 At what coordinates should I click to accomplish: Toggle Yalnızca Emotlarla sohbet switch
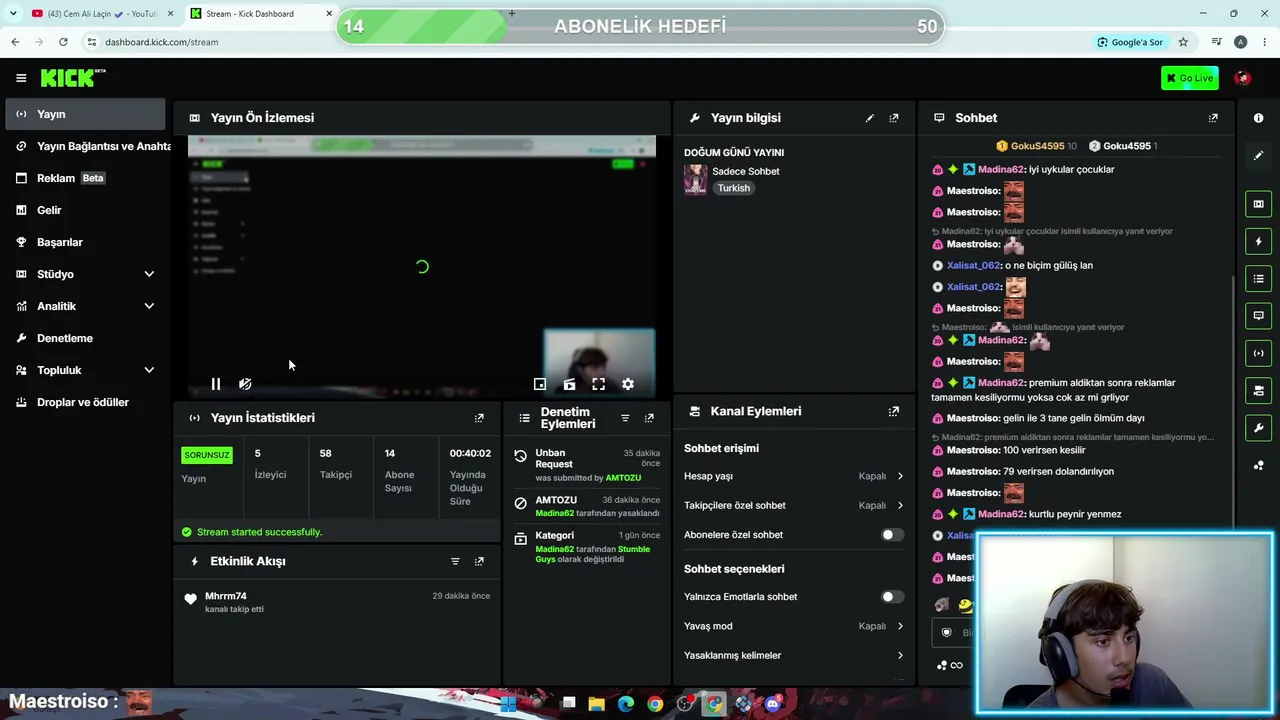pyautogui.click(x=892, y=597)
